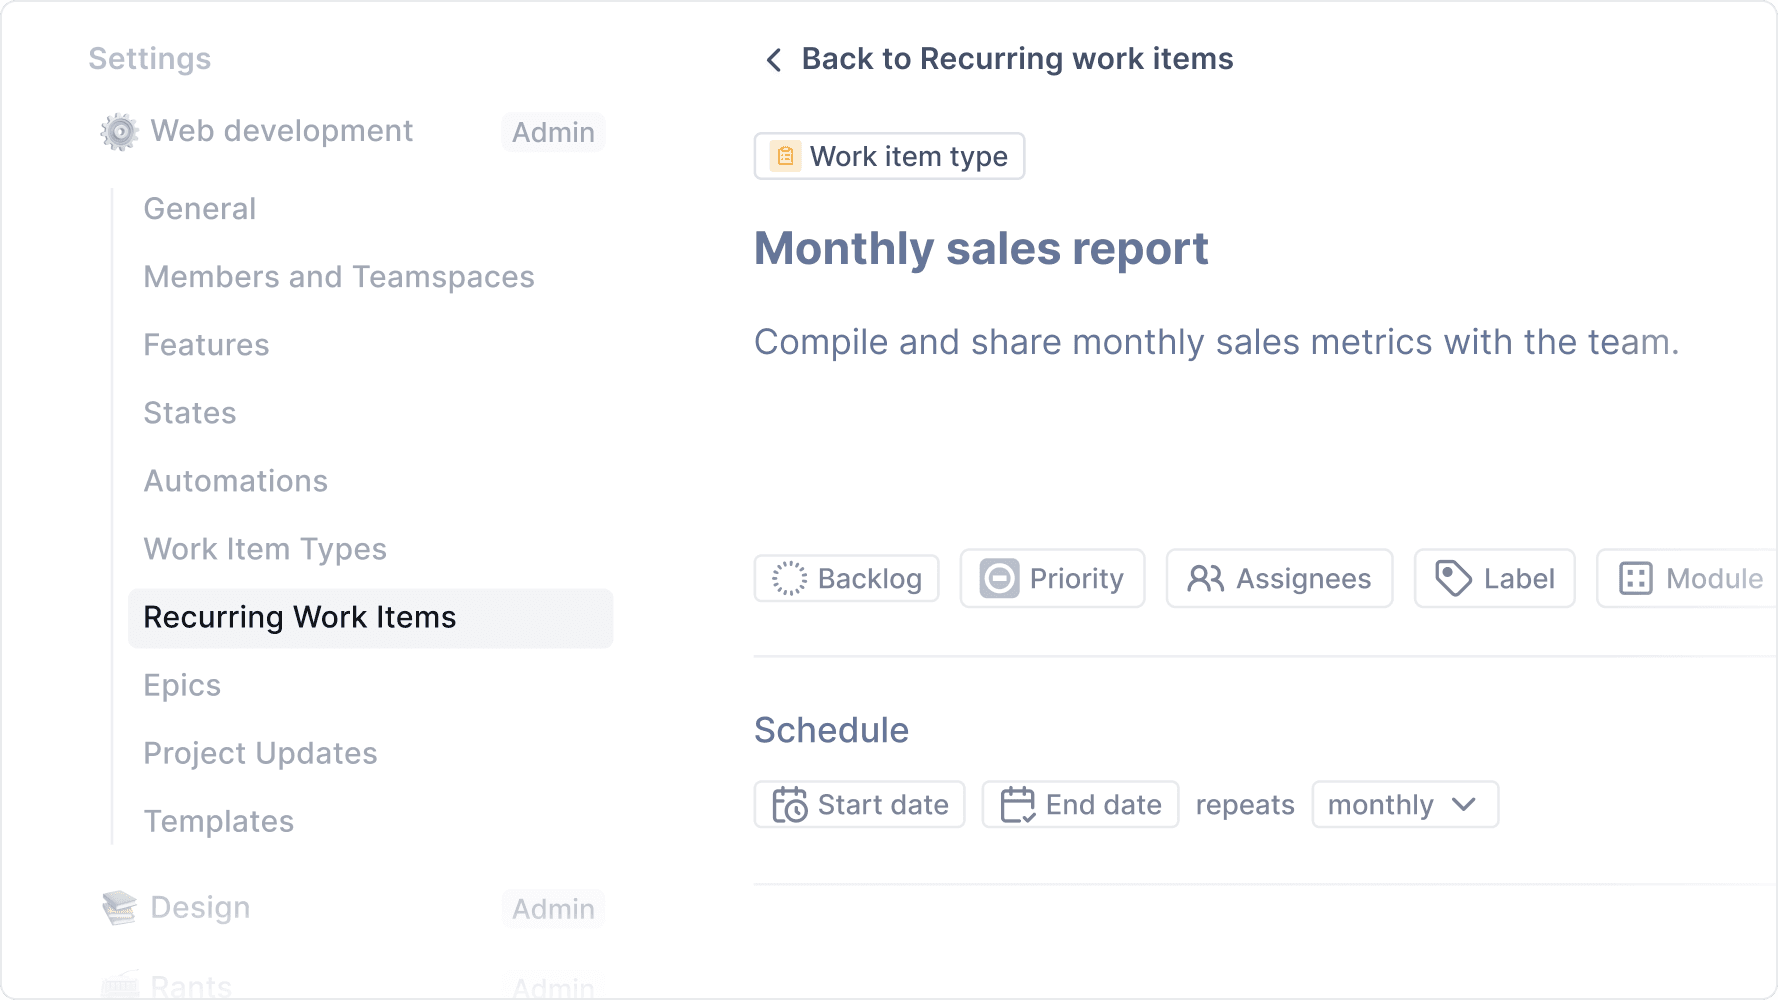Click the Design project icon

point(120,907)
